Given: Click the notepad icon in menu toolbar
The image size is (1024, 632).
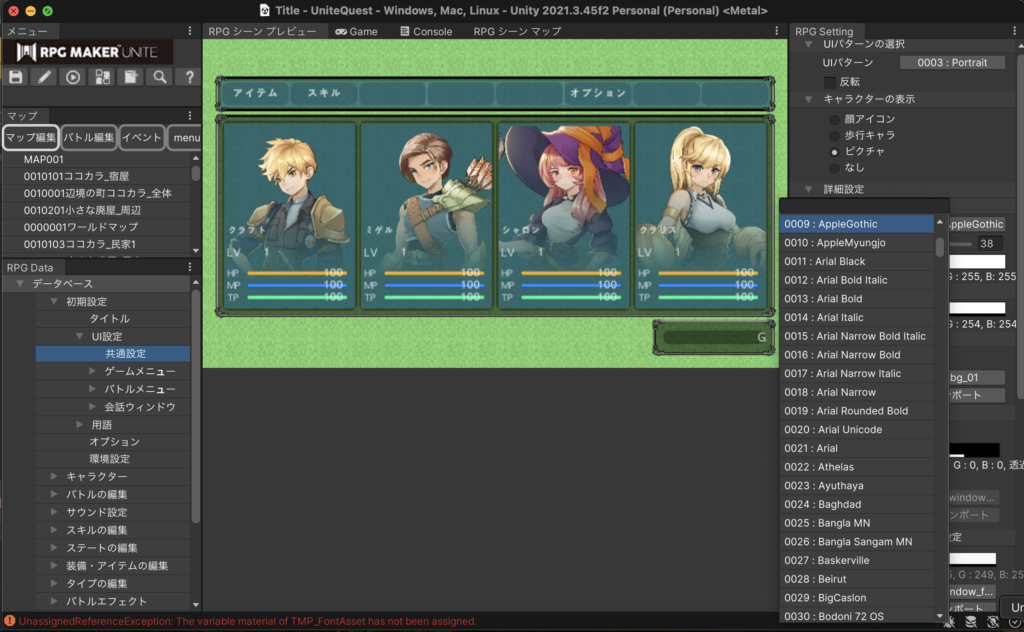Looking at the screenshot, I should pyautogui.click(x=131, y=77).
